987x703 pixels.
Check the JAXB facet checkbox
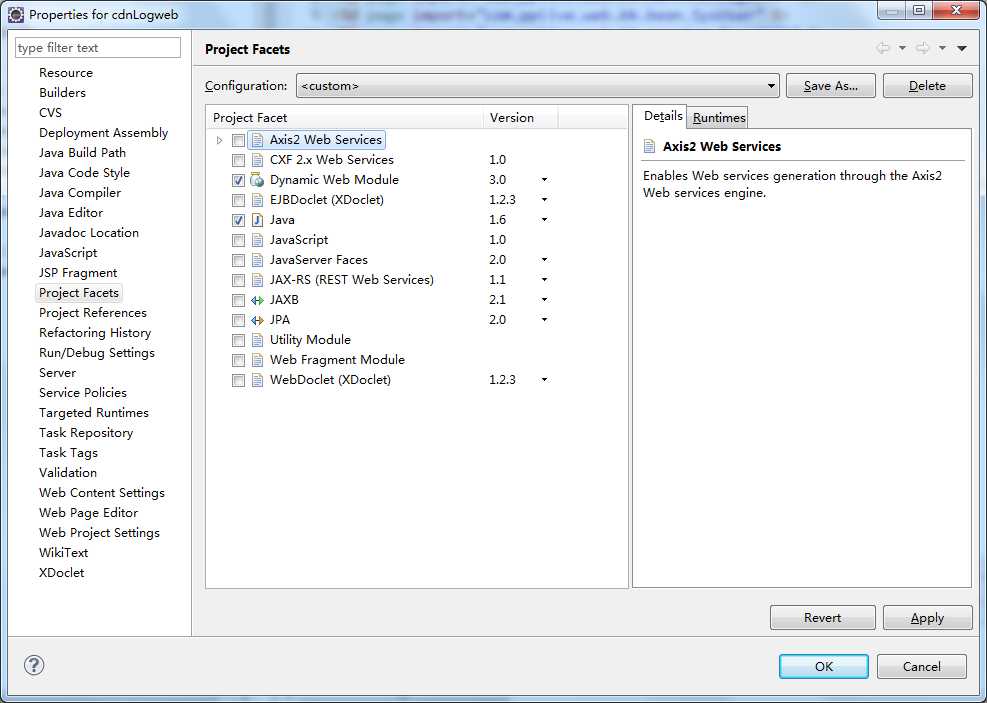239,301
